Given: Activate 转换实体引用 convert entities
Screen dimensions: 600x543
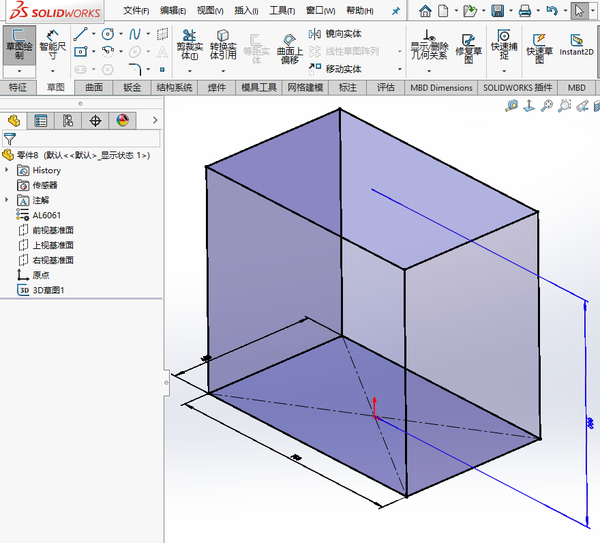Looking at the screenshot, I should coord(223,45).
